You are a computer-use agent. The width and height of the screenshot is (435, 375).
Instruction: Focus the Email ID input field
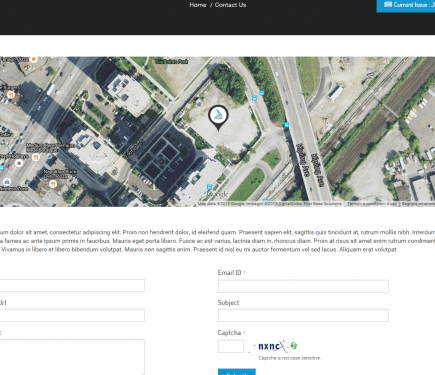(x=303, y=286)
